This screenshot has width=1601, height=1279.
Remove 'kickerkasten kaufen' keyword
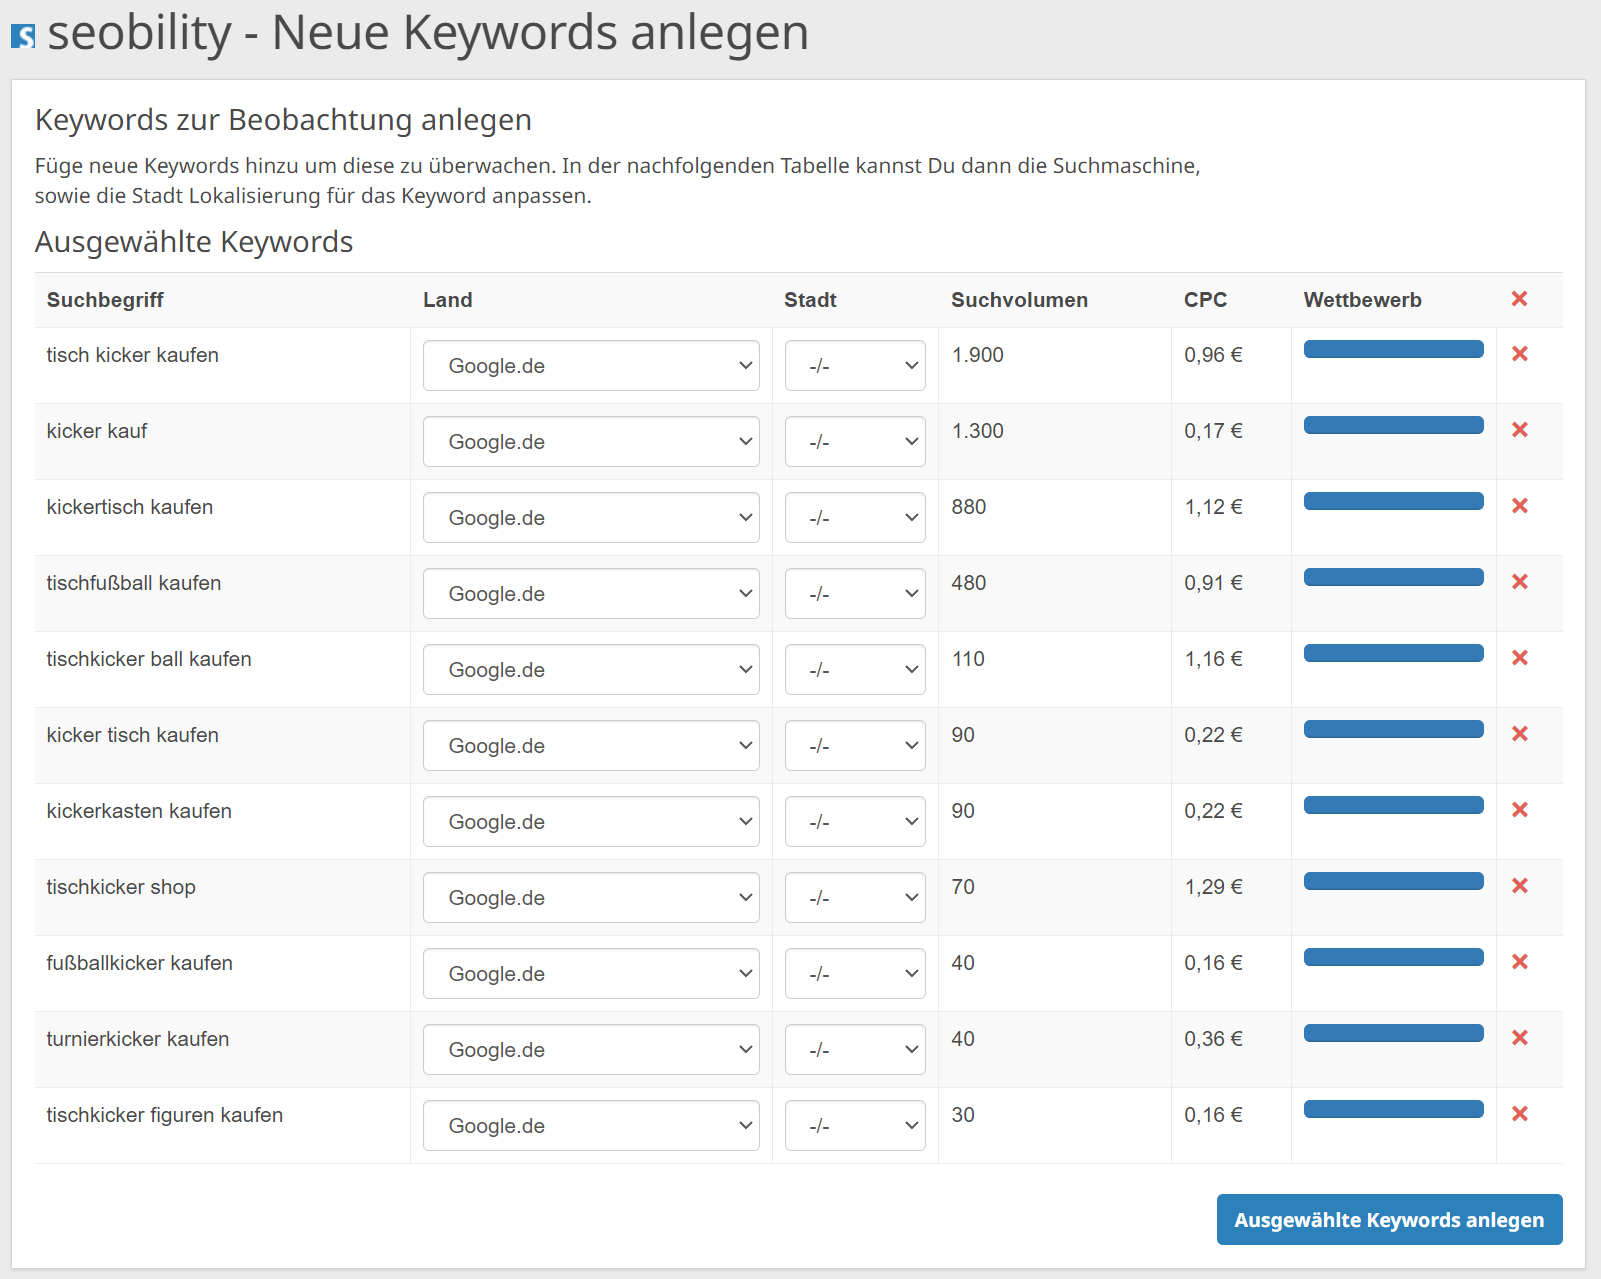pyautogui.click(x=1520, y=810)
